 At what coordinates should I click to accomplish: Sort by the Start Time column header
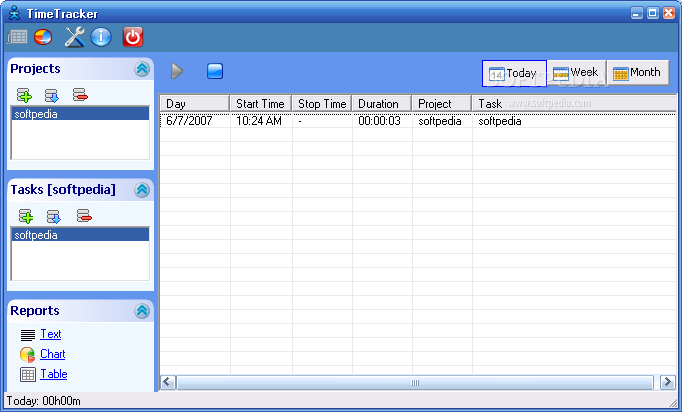[x=260, y=104]
